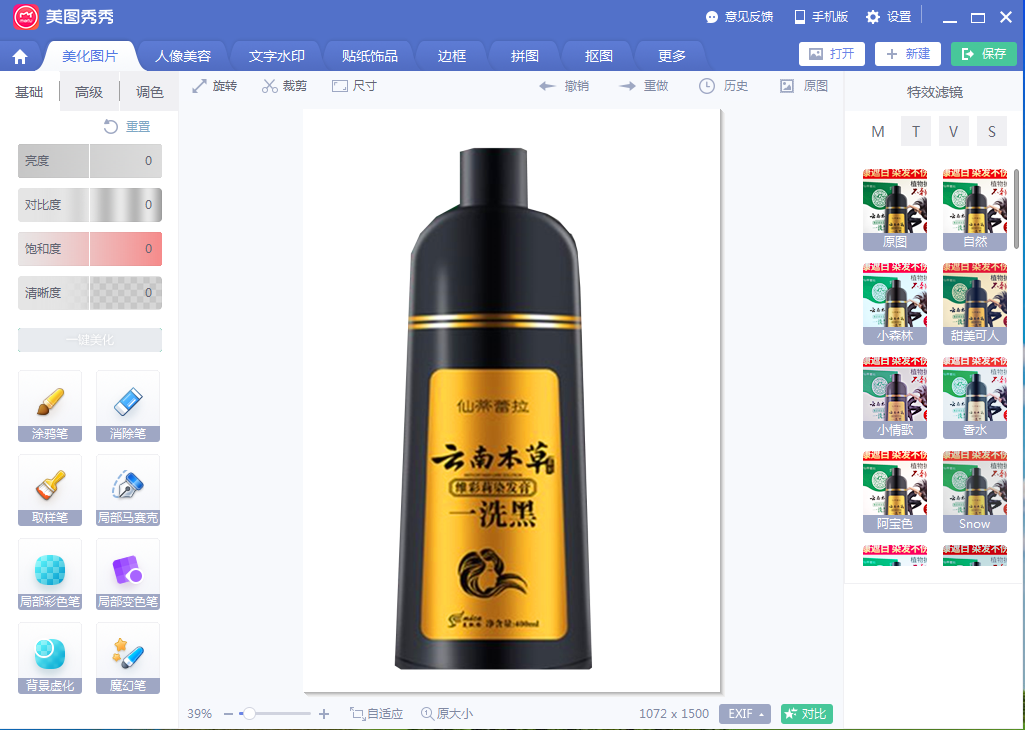Click 打开 open button
Screen dimensions: 1025x730
(832, 54)
